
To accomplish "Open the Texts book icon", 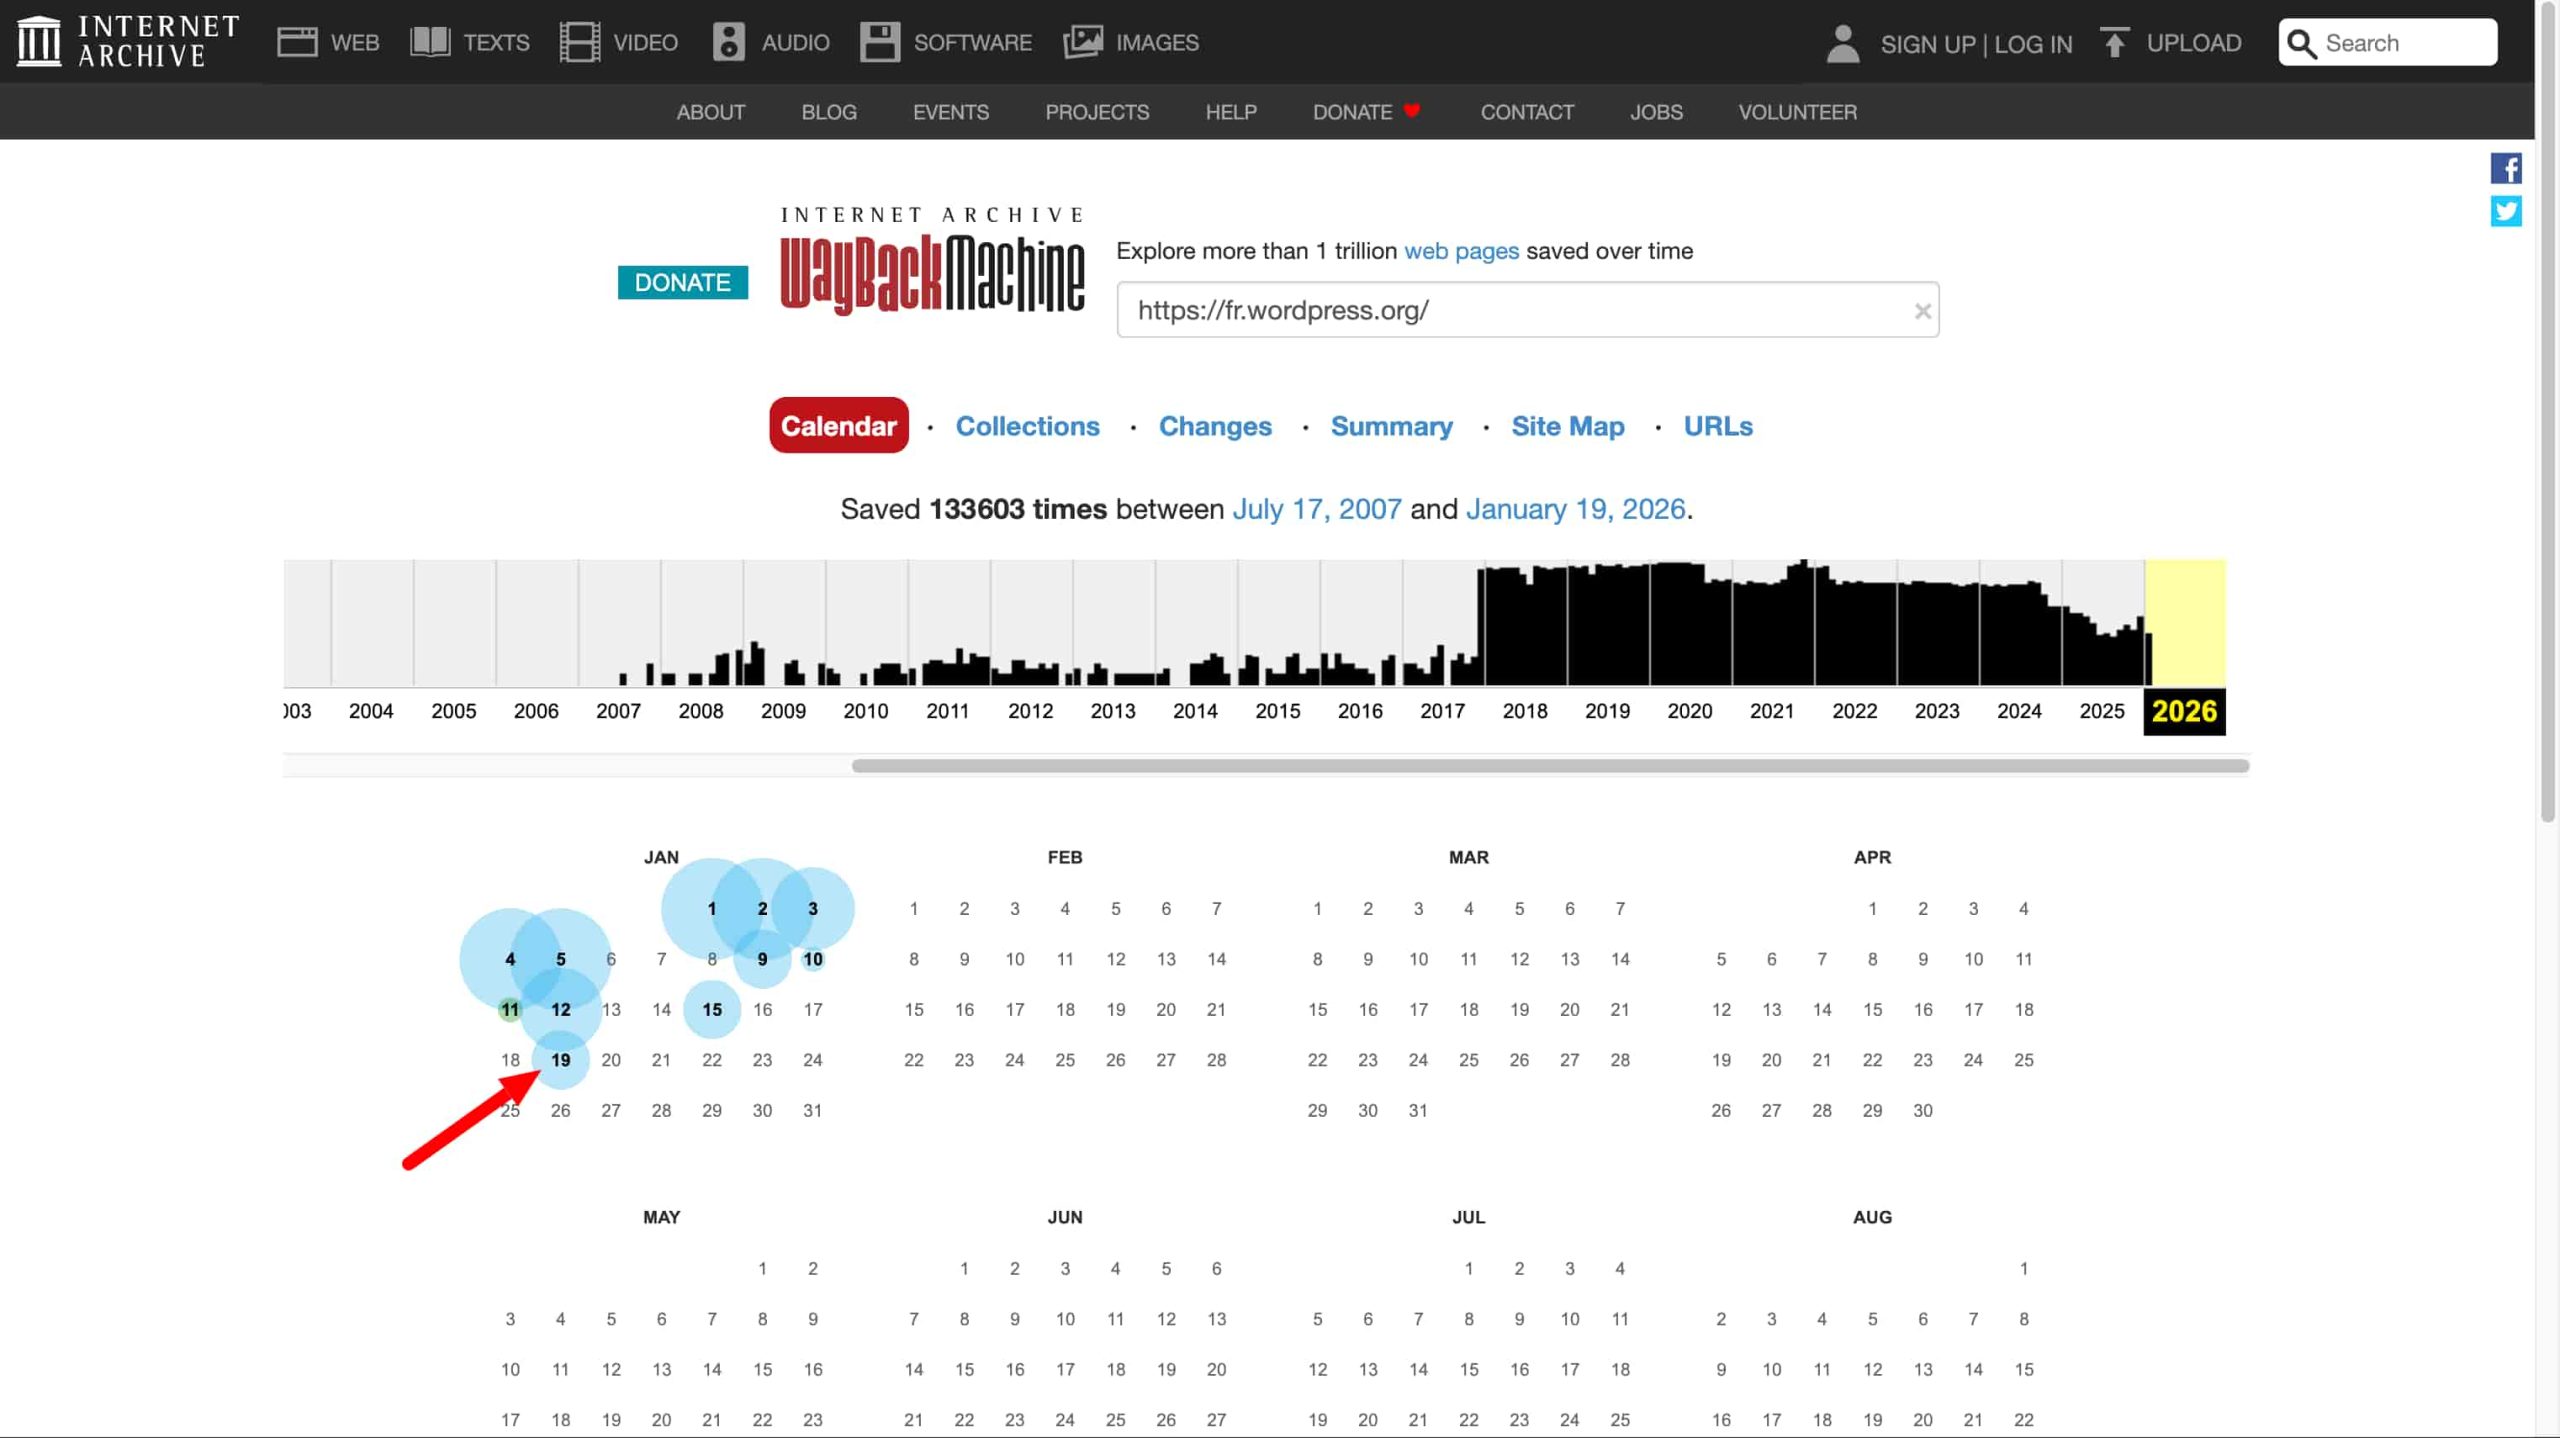I will (x=430, y=42).
